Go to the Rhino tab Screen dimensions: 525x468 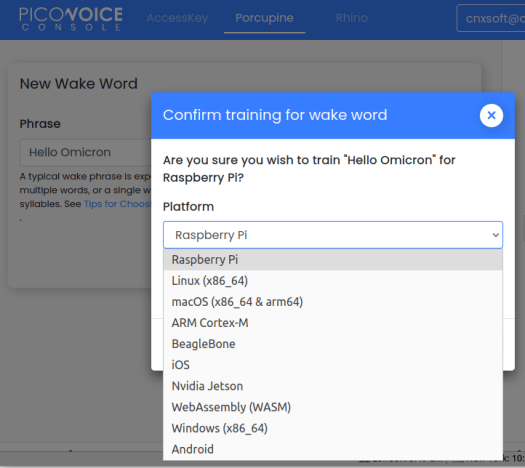pos(352,18)
